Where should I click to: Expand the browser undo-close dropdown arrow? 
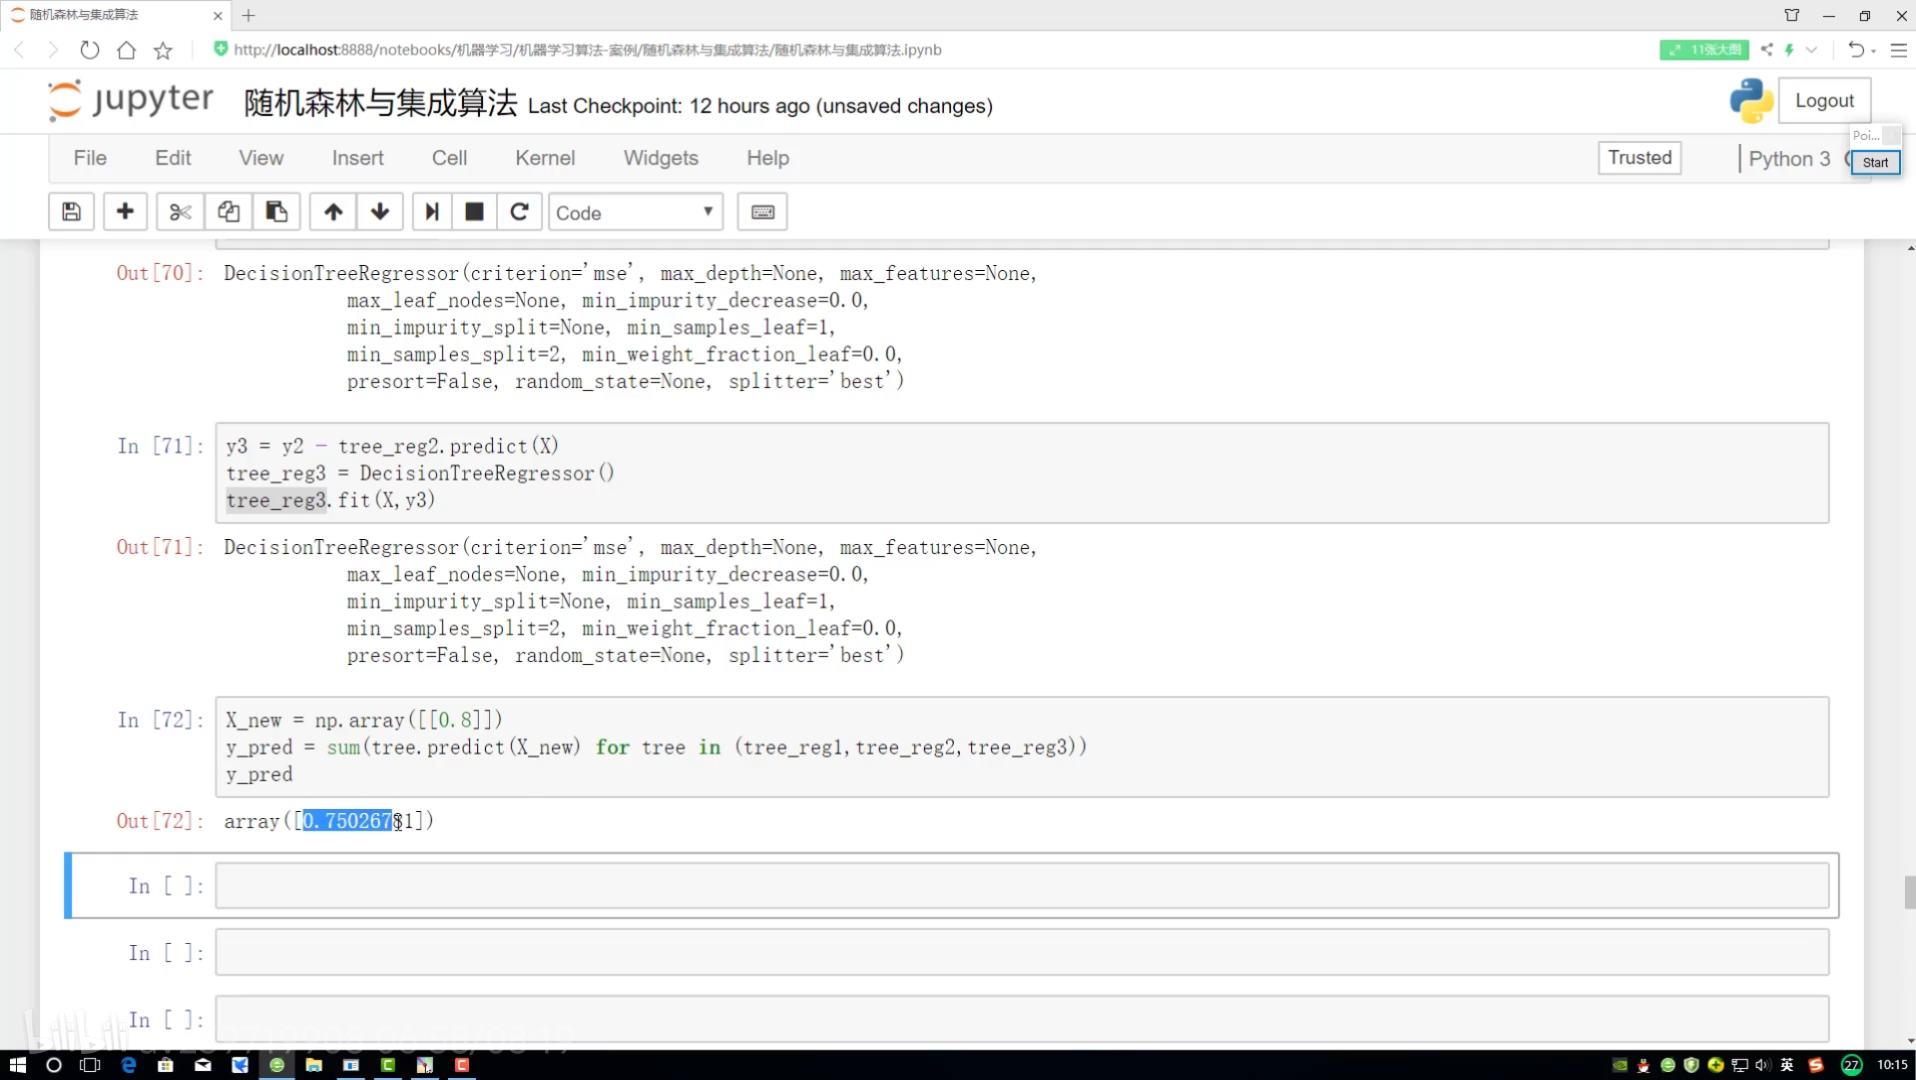[1873, 50]
